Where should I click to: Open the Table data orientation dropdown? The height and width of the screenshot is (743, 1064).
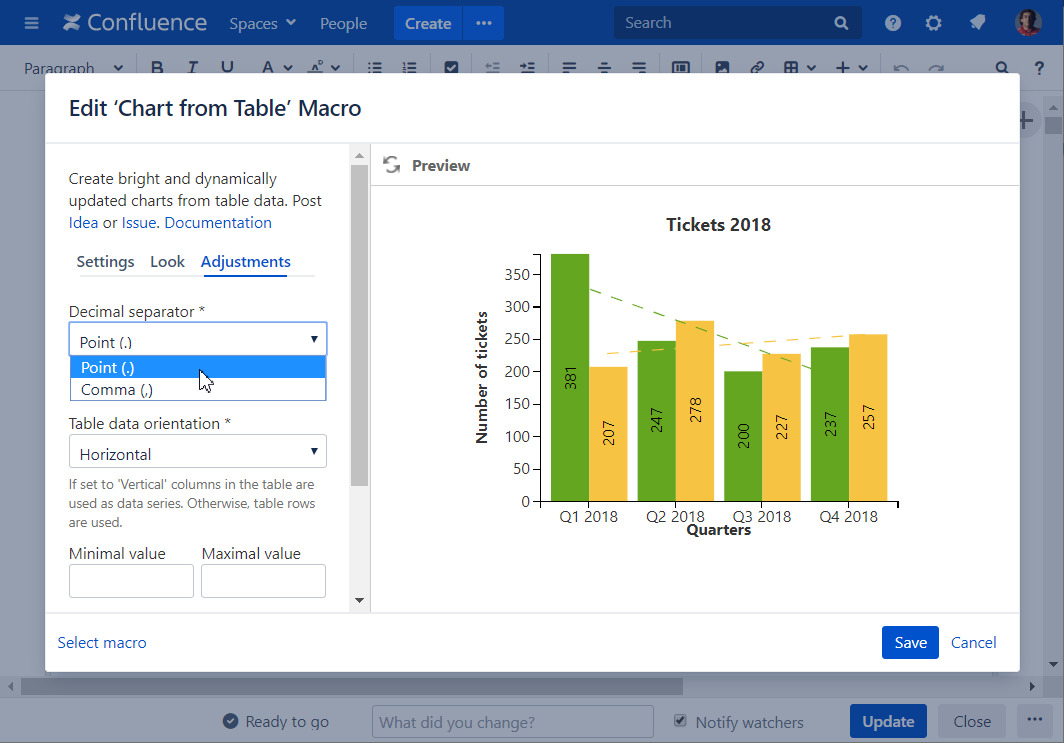click(x=197, y=453)
